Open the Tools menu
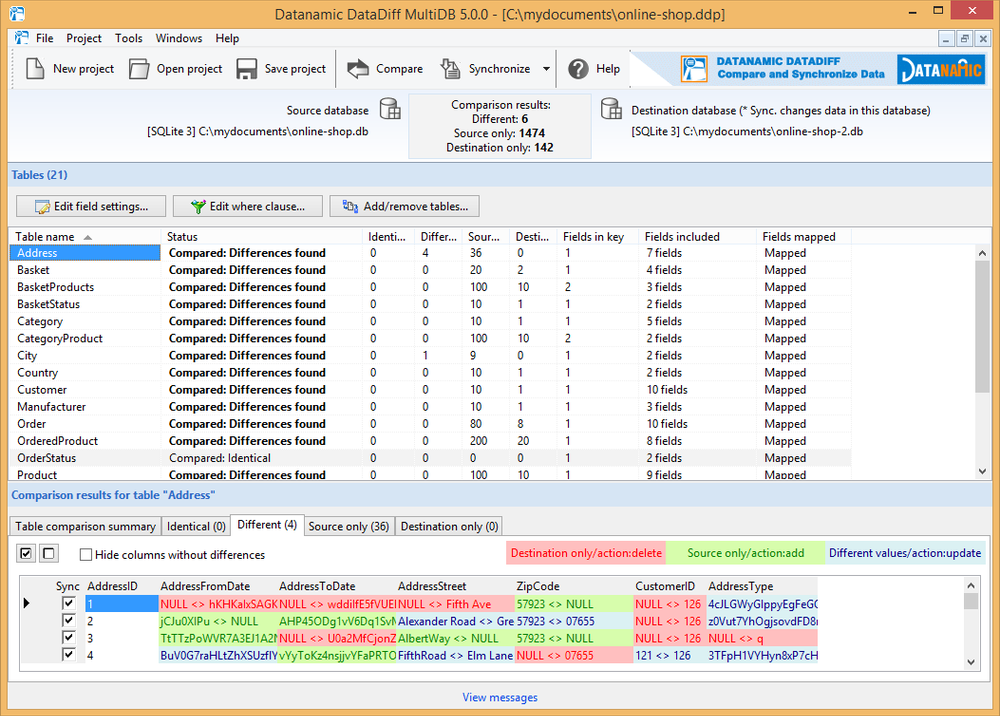1000x716 pixels. coord(128,38)
